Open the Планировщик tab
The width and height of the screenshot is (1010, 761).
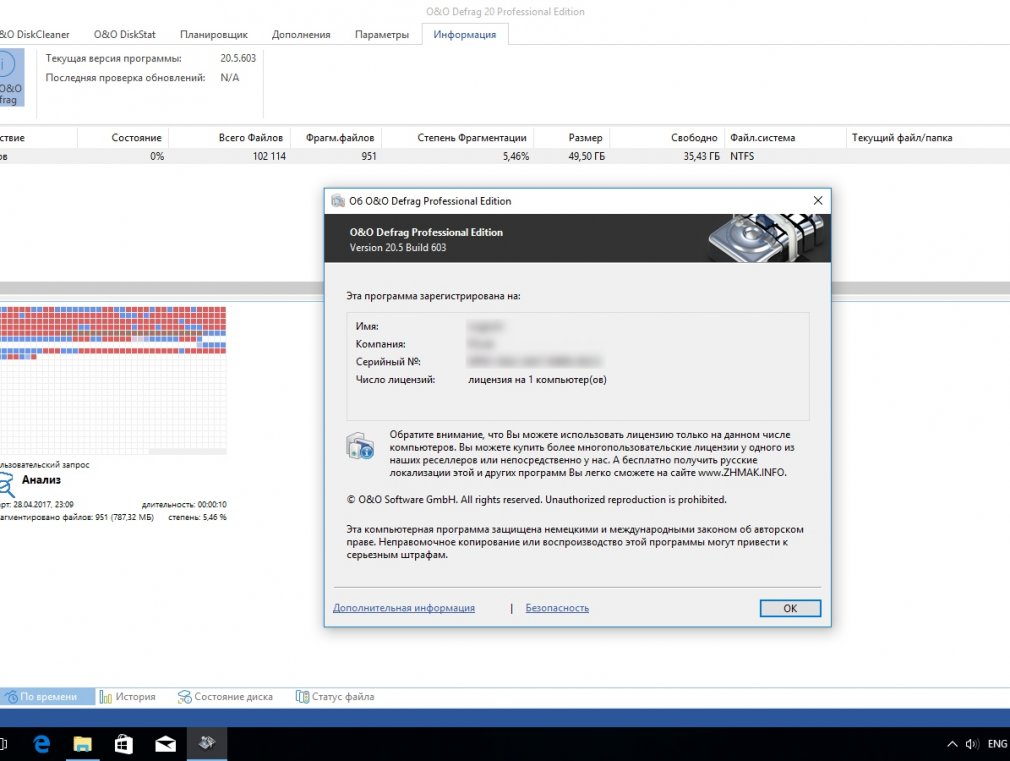[213, 35]
